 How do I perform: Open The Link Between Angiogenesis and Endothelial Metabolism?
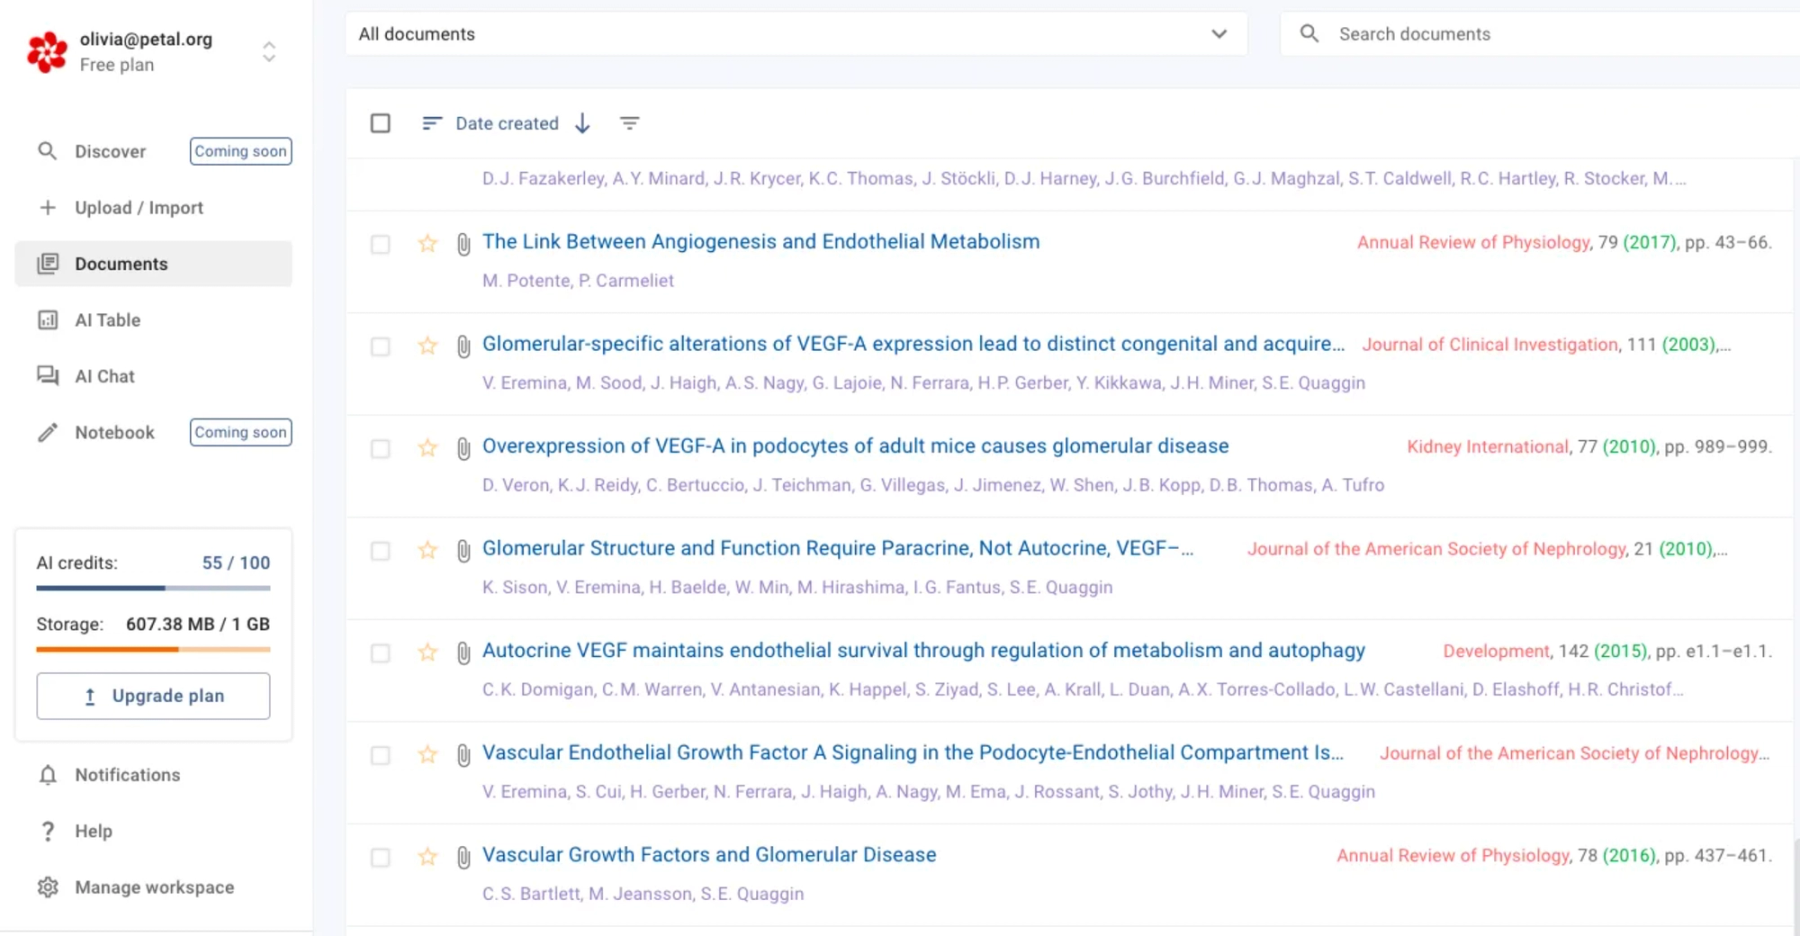(761, 241)
